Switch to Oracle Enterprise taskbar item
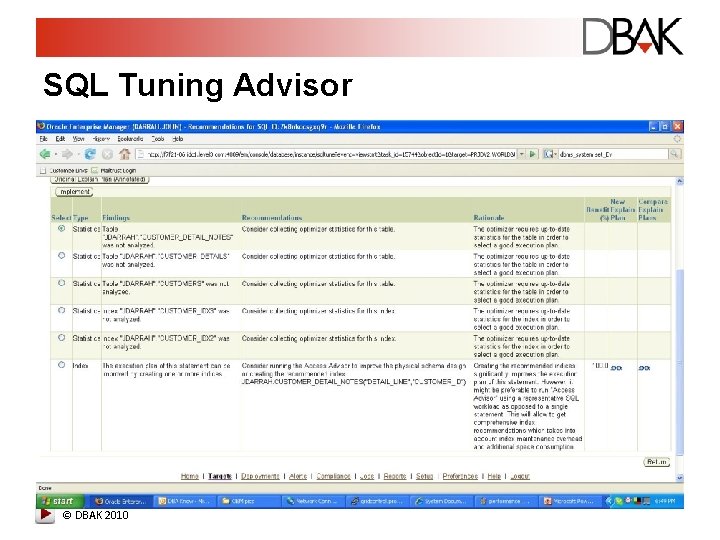Image resolution: width=720 pixels, height=540 pixels. pyautogui.click(x=121, y=501)
